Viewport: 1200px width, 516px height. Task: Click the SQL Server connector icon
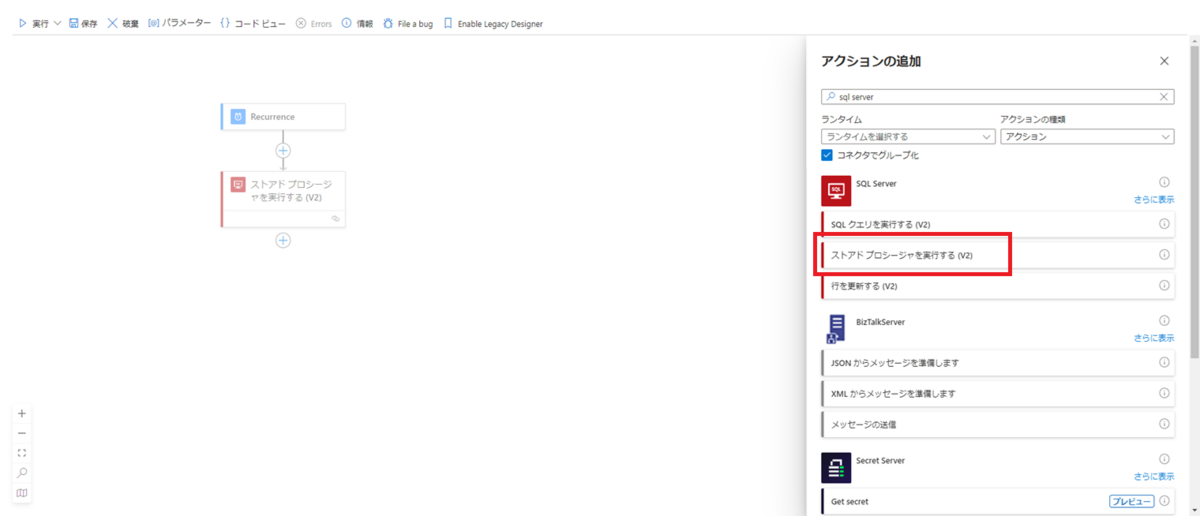click(x=836, y=191)
